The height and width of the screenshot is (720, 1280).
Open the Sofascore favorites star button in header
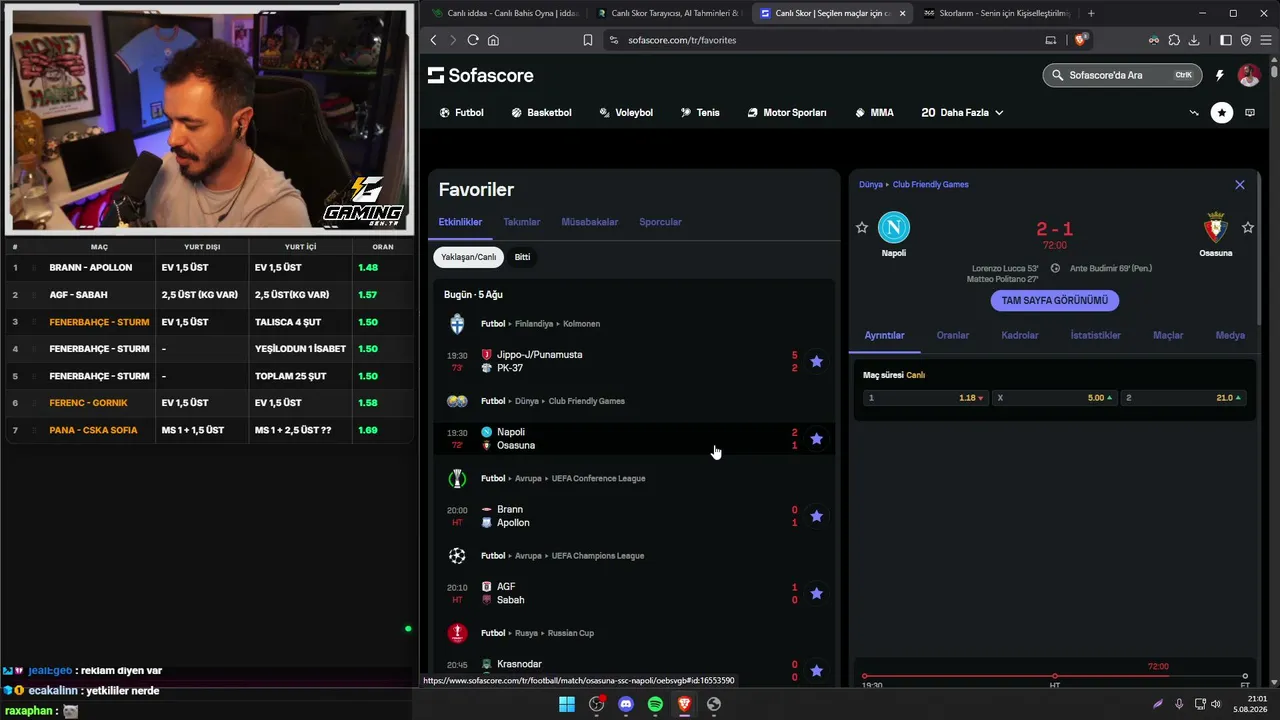(x=1222, y=113)
